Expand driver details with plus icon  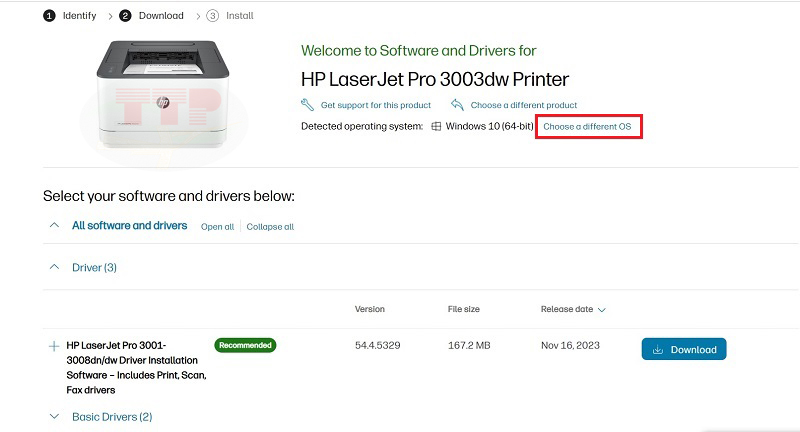coord(54,346)
